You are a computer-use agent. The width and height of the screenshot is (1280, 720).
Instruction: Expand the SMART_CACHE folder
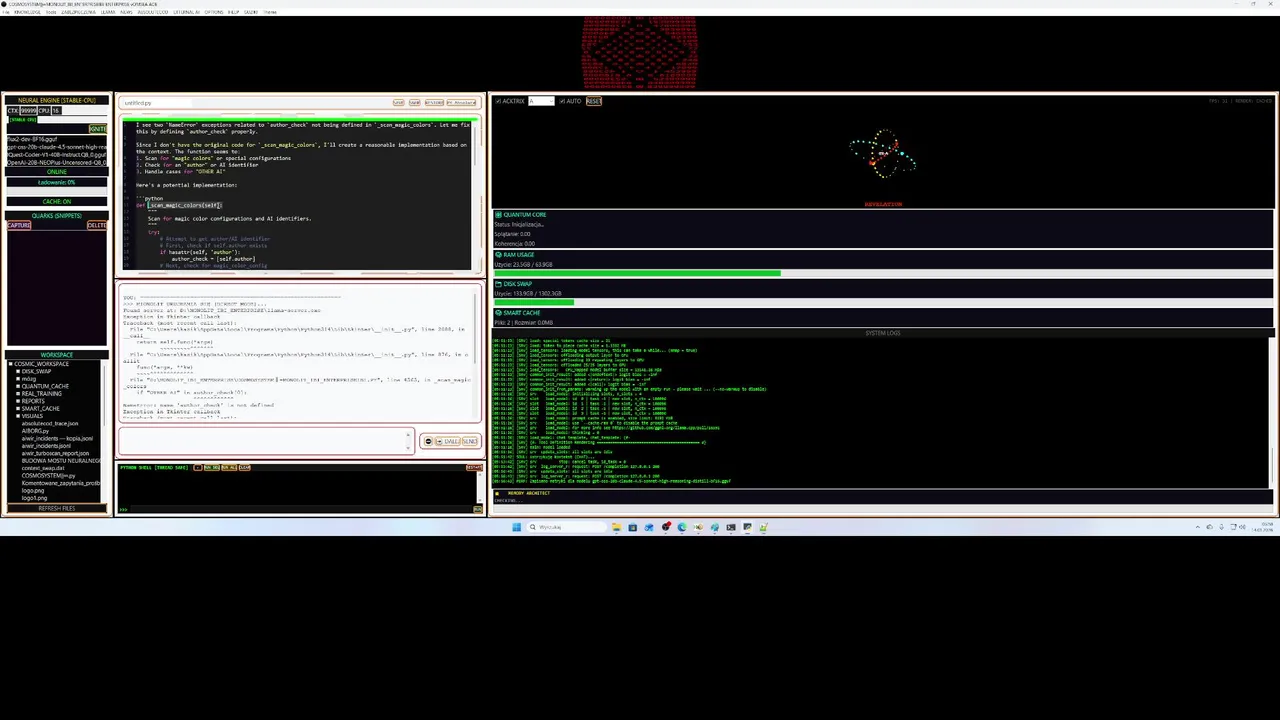(18, 408)
